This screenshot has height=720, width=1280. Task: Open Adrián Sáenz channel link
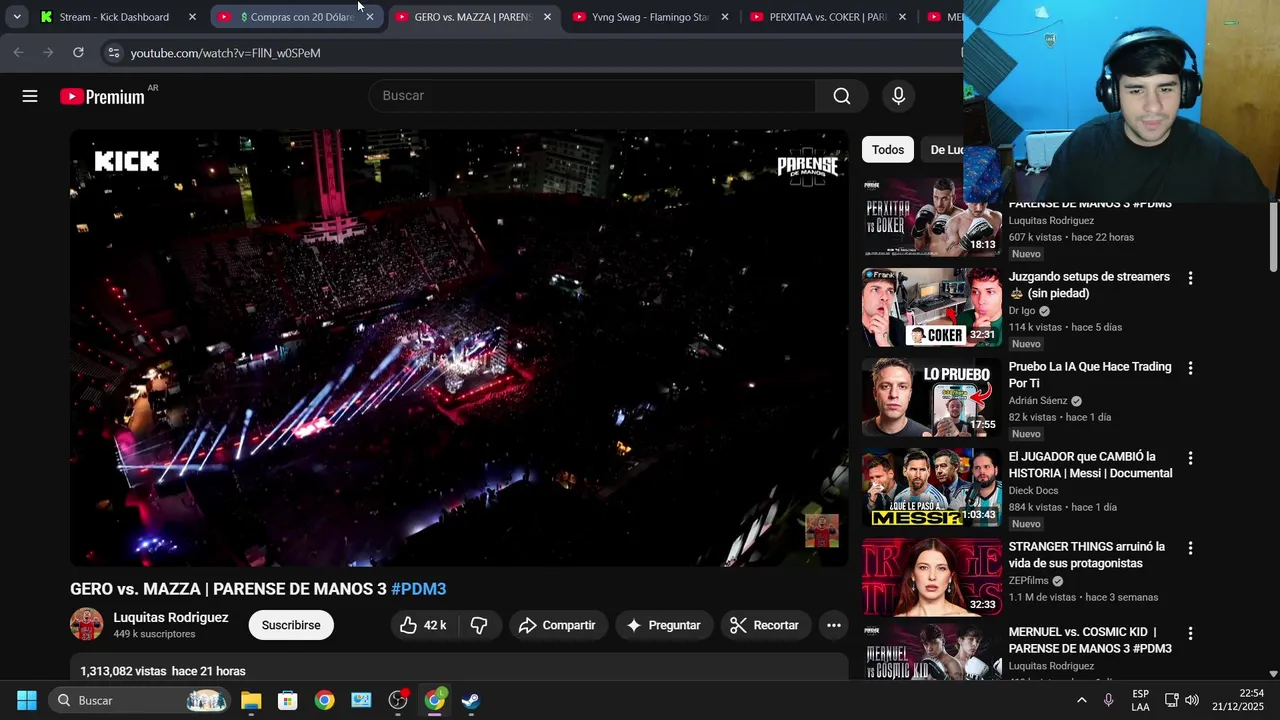tap(1038, 401)
